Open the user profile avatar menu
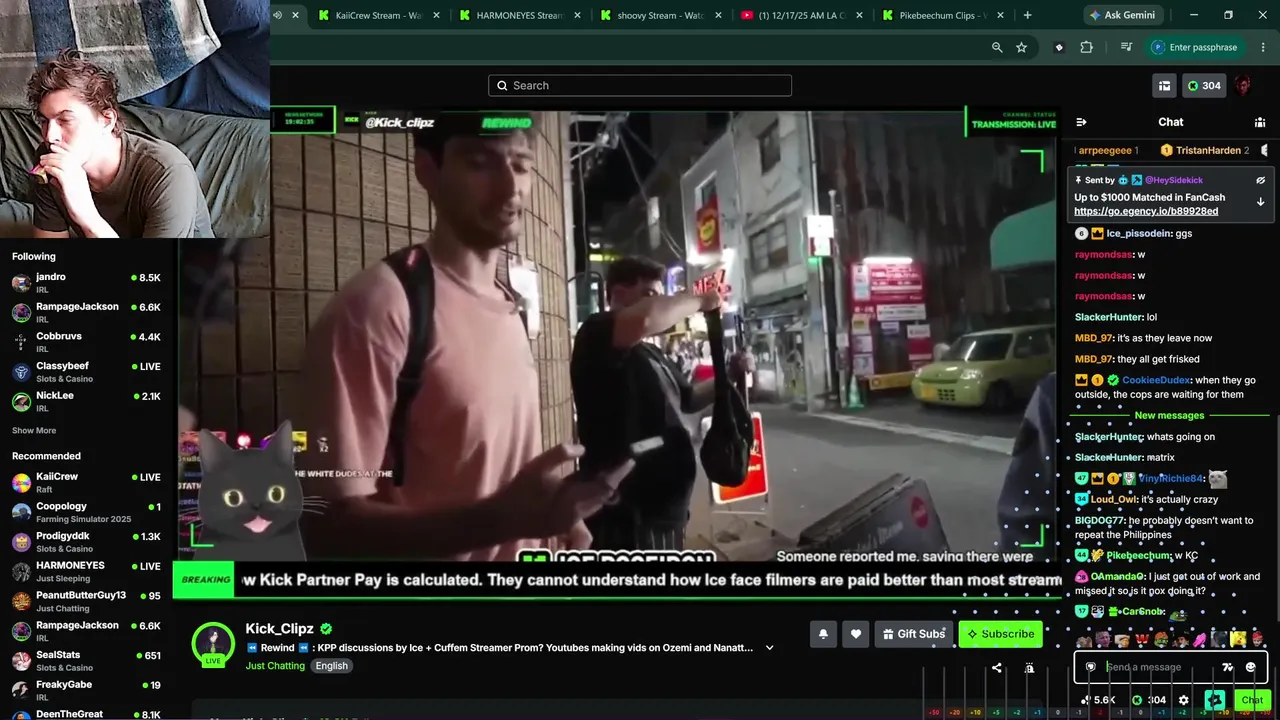This screenshot has width=1280, height=720. 1243,86
